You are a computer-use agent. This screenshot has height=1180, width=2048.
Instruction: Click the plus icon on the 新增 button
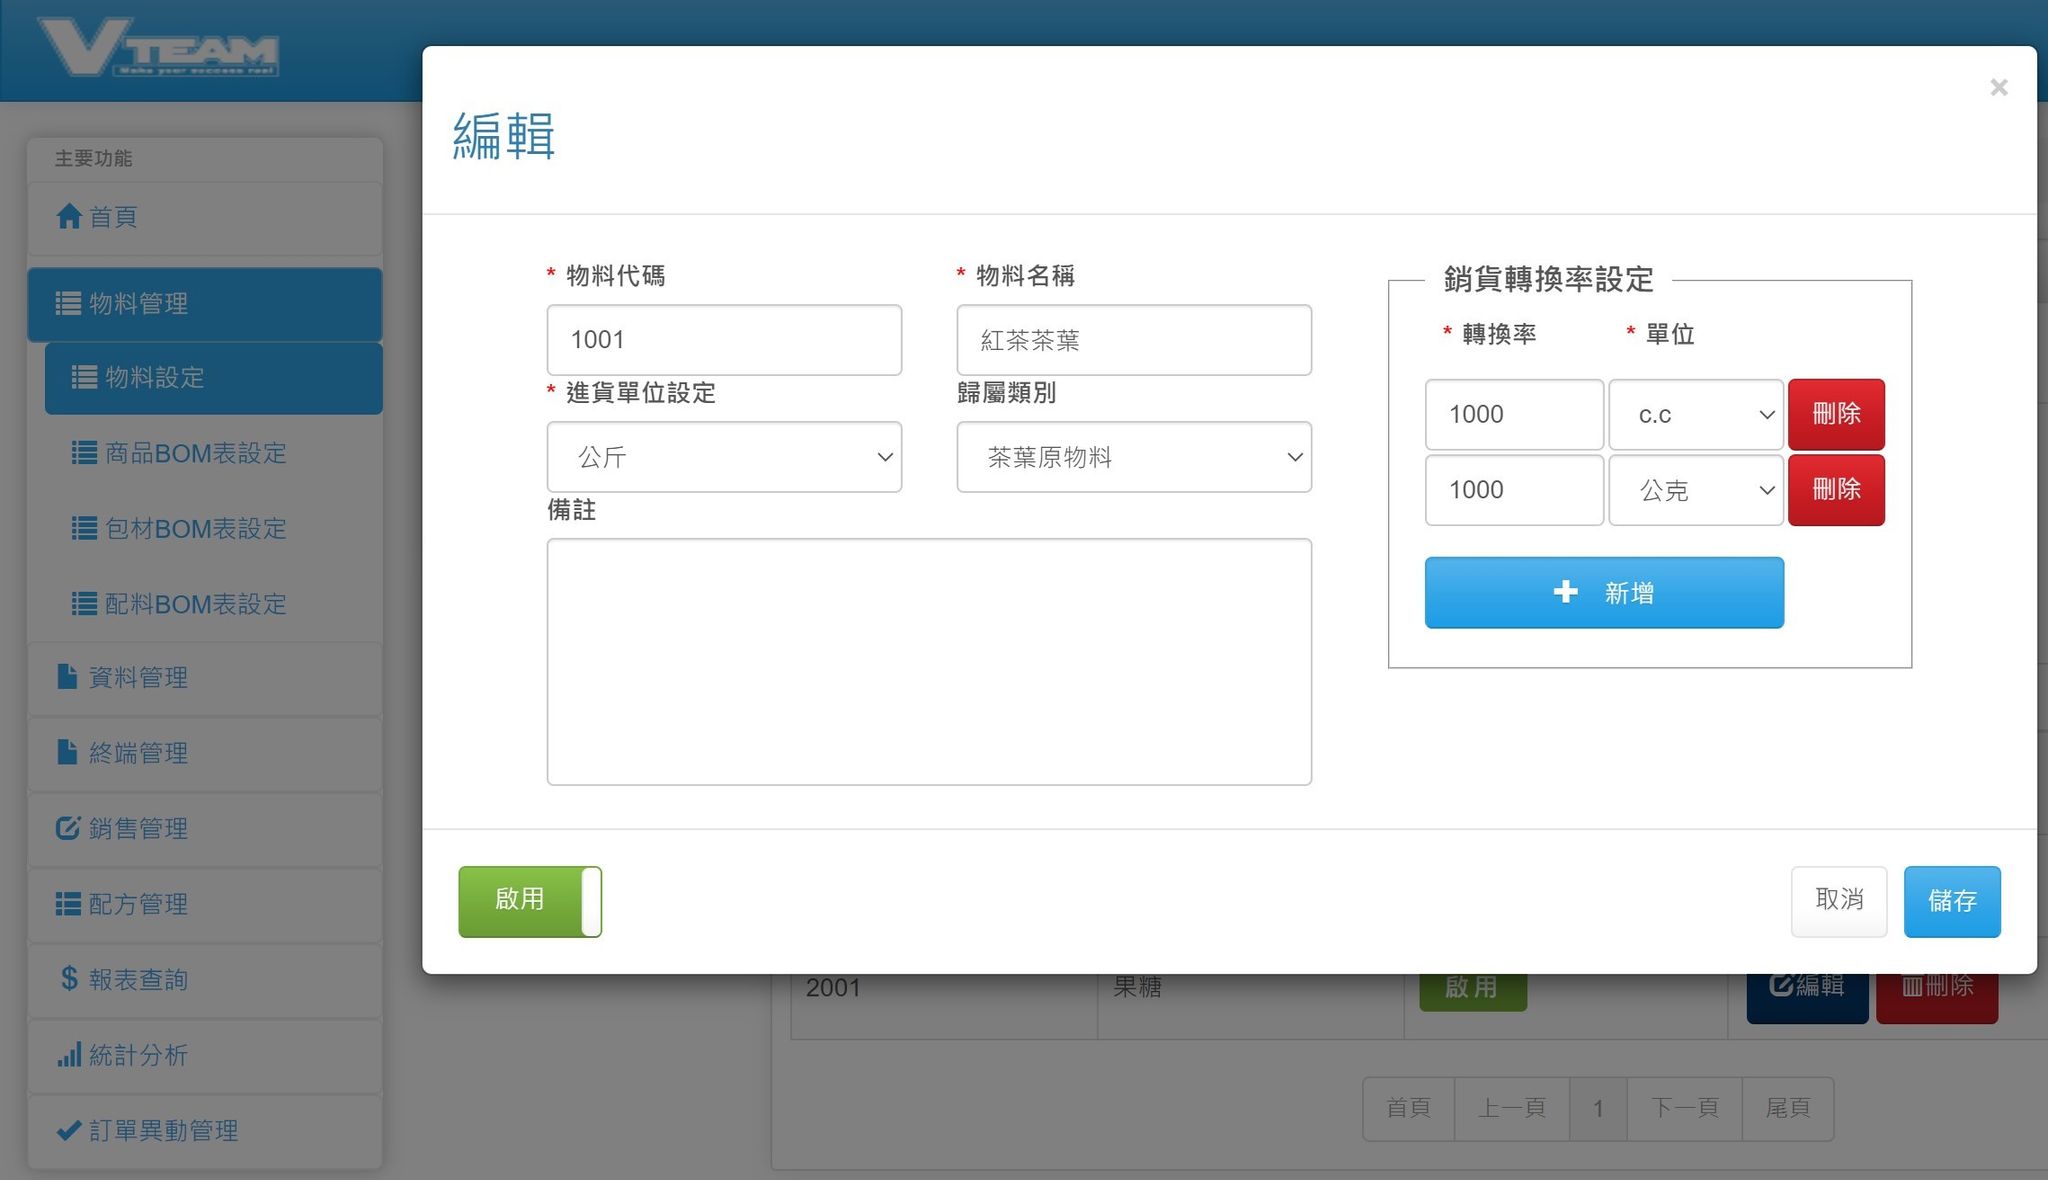coord(1564,592)
